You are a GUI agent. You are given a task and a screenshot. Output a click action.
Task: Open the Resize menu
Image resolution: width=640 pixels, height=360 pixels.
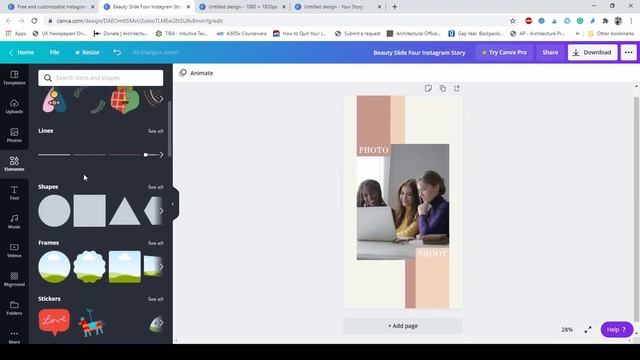click(87, 52)
